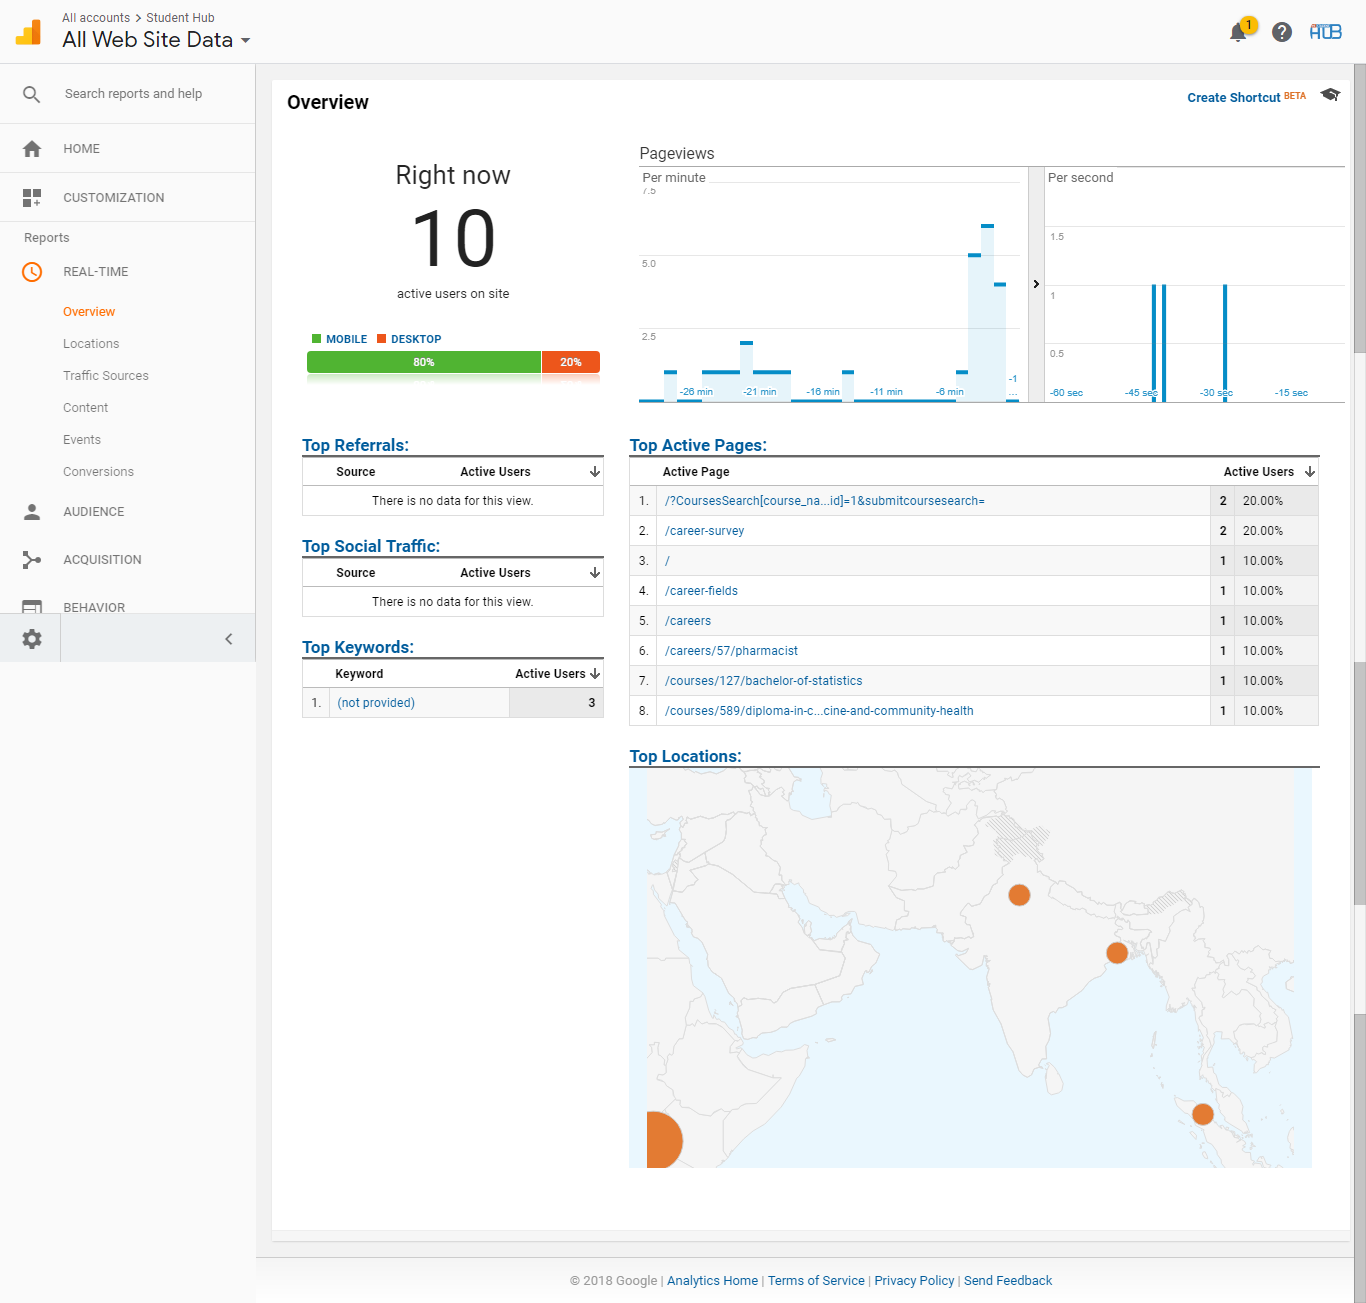Click the Google Analytics logo
1366x1303 pixels.
coord(29,32)
